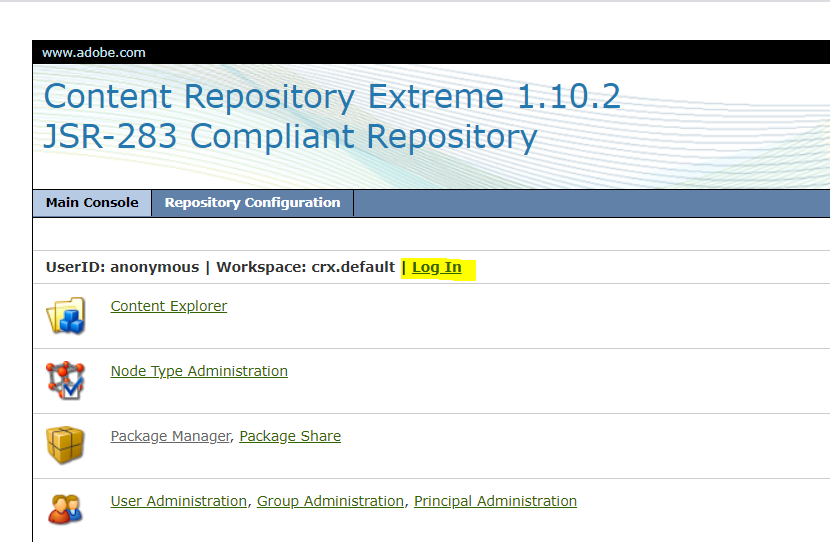This screenshot has width=830, height=542.
Task: Click the User Administration people icon
Action: pyautogui.click(x=66, y=509)
